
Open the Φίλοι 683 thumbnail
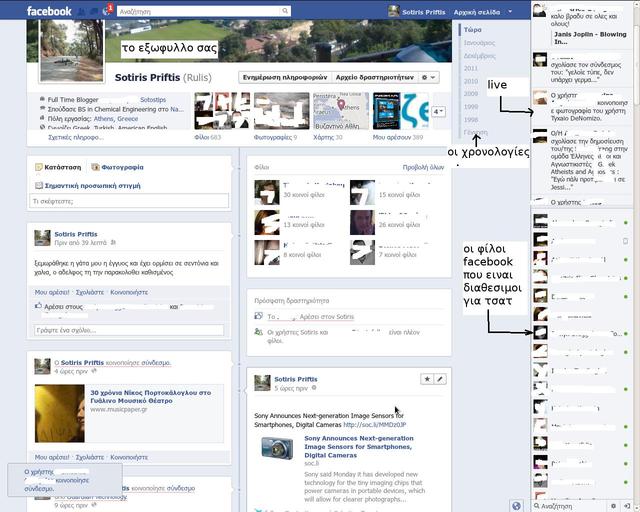[222, 111]
